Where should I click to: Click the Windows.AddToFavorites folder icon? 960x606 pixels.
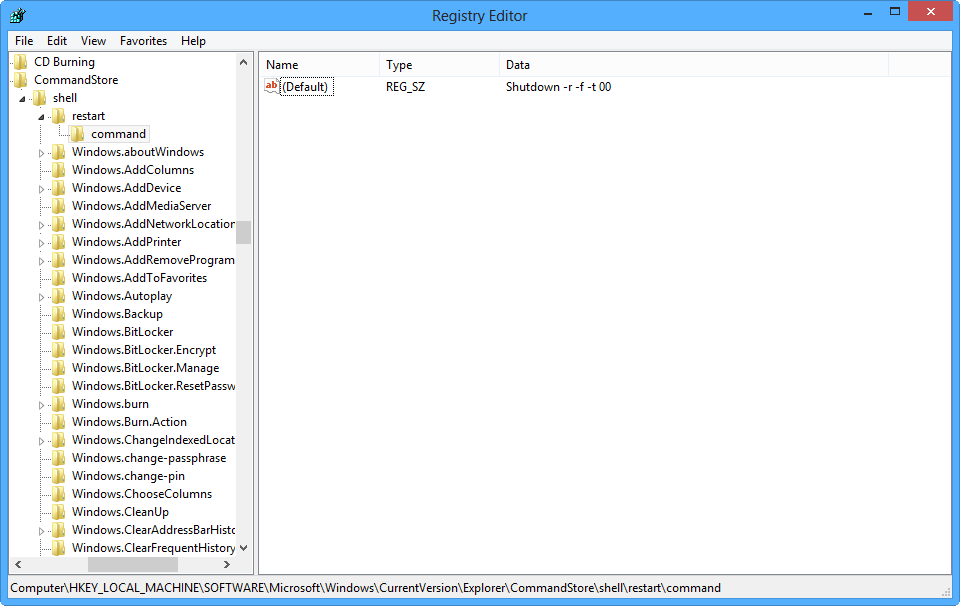(x=59, y=278)
